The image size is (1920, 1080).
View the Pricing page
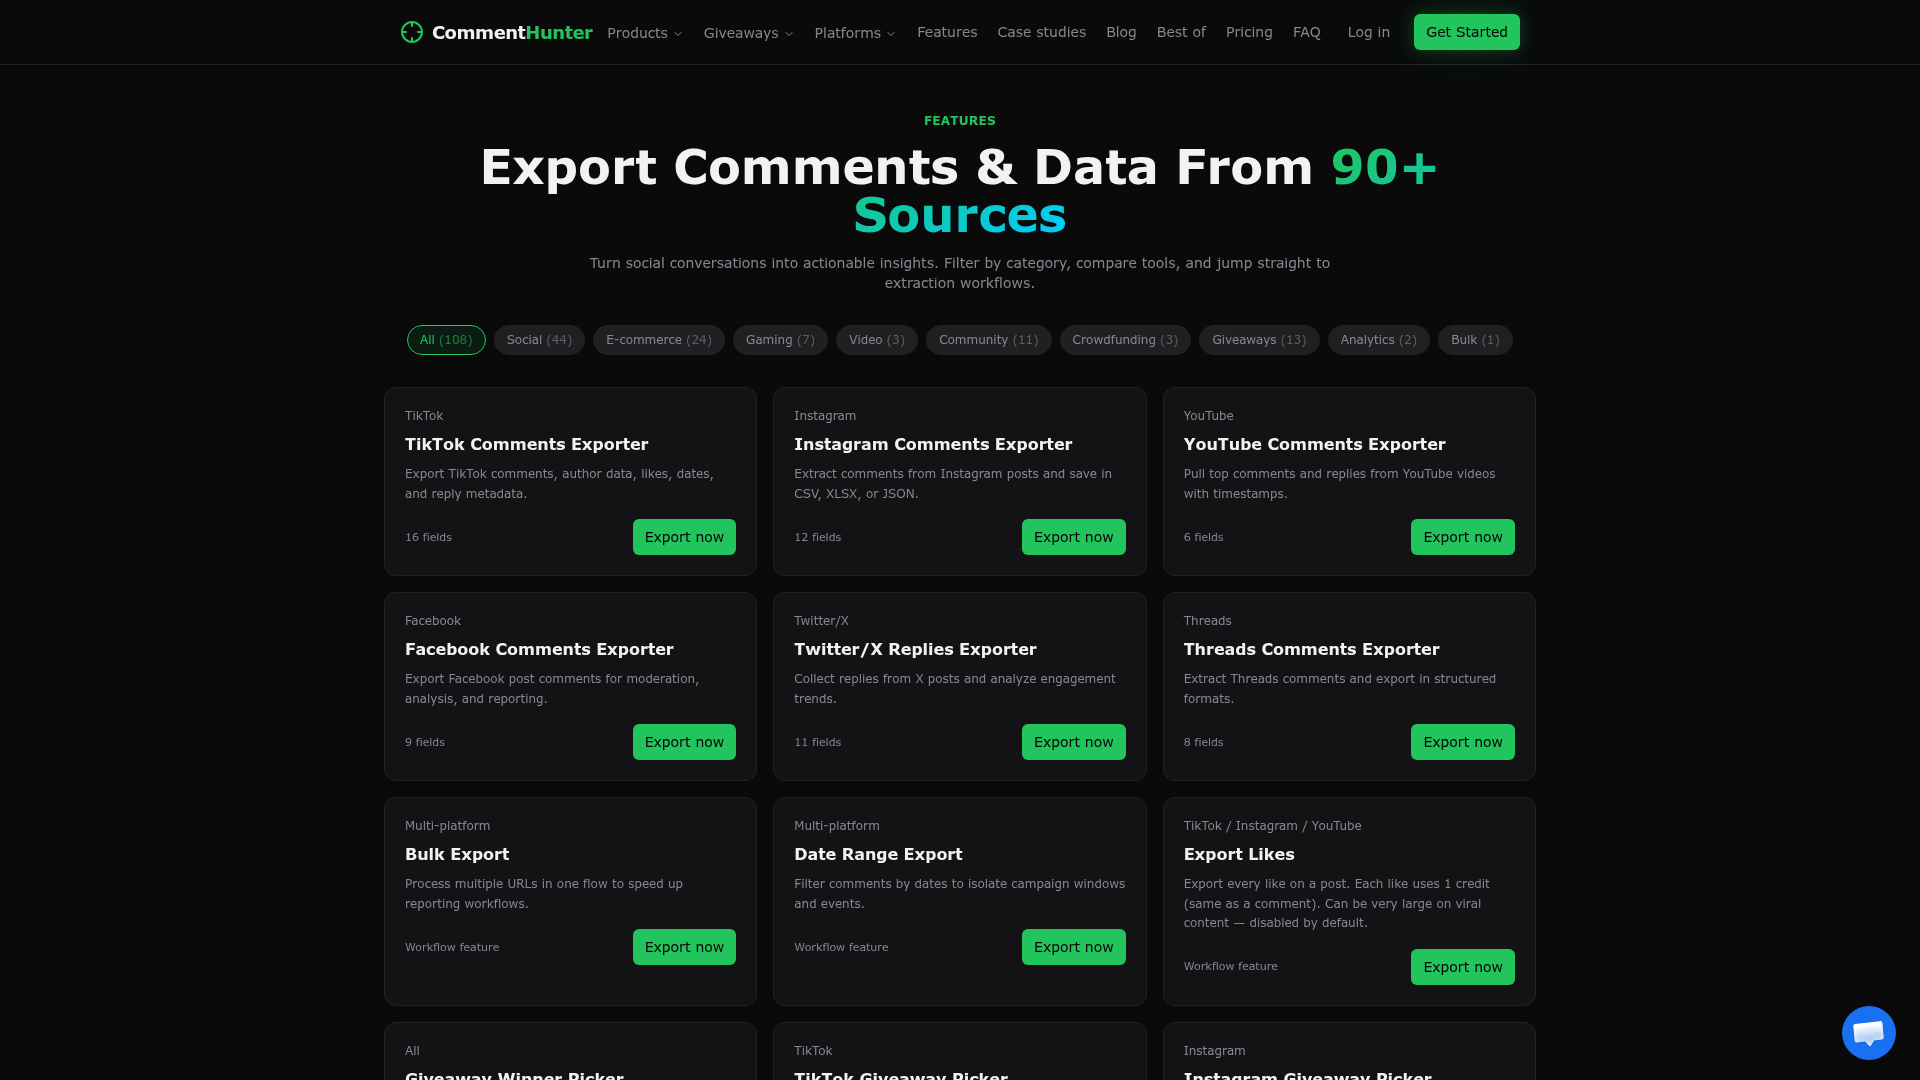click(x=1249, y=32)
